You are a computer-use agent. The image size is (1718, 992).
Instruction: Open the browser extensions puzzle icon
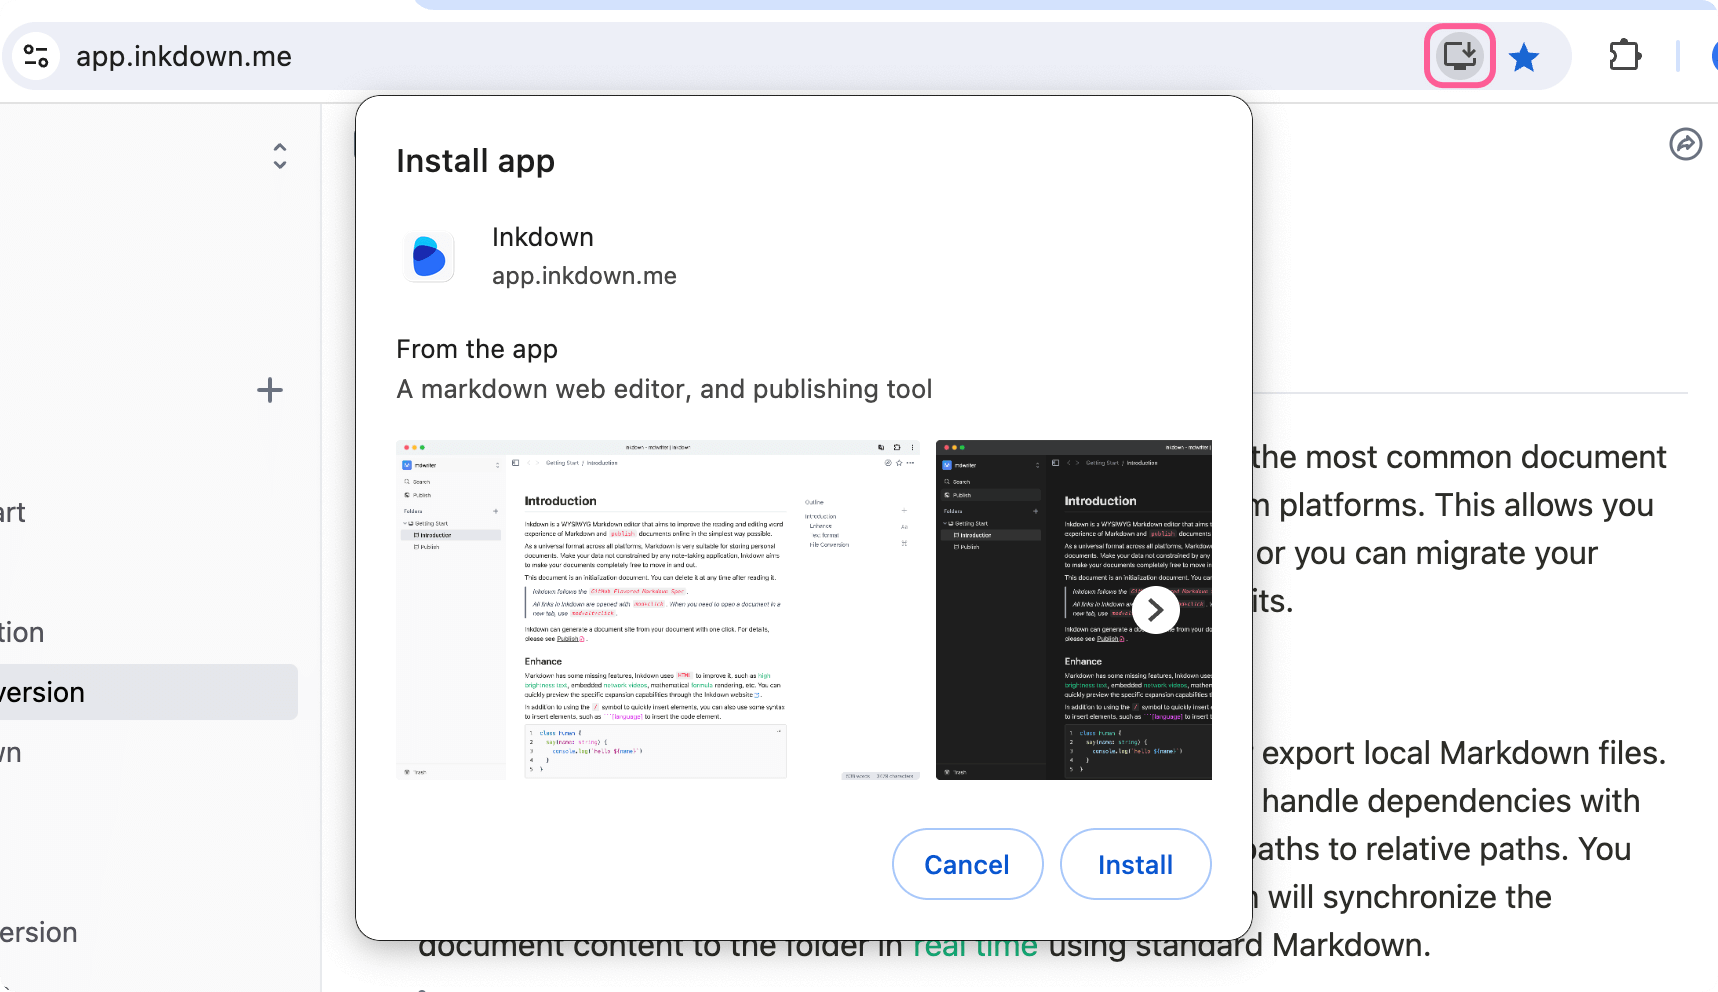[1625, 56]
